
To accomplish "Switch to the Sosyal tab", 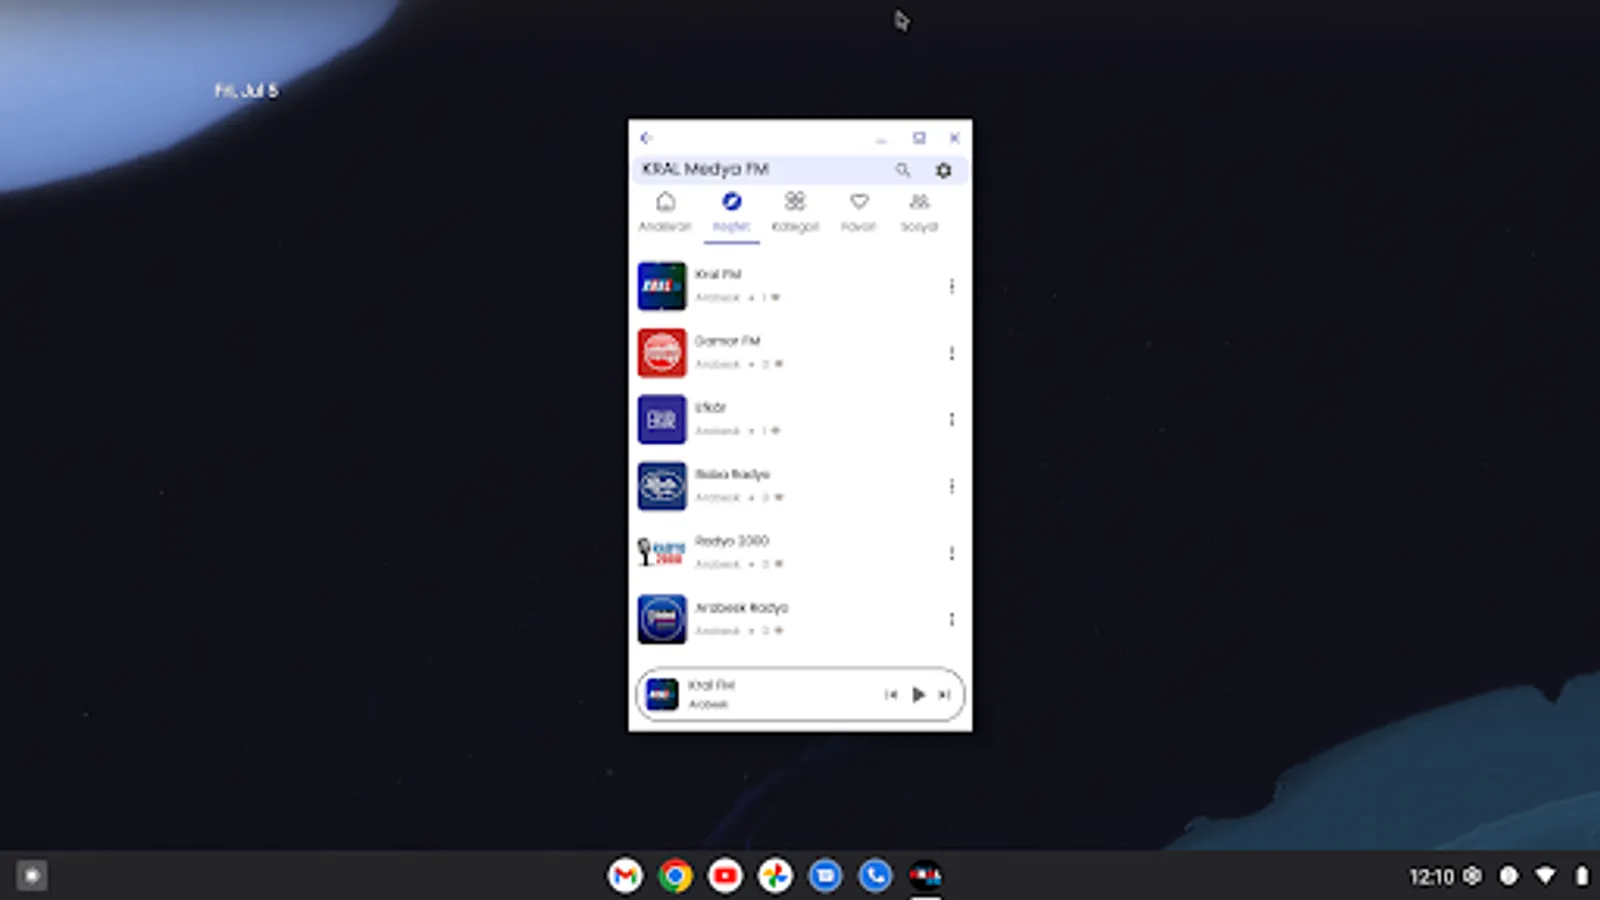I will (x=920, y=210).
